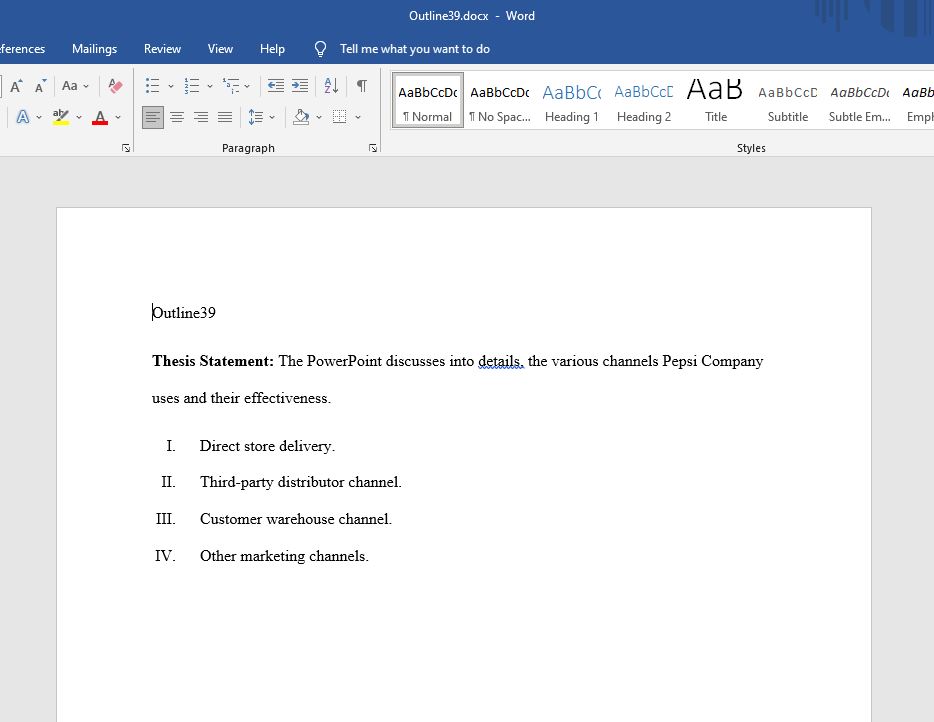Apply the red font color
The width and height of the screenshot is (934, 722).
pos(100,117)
